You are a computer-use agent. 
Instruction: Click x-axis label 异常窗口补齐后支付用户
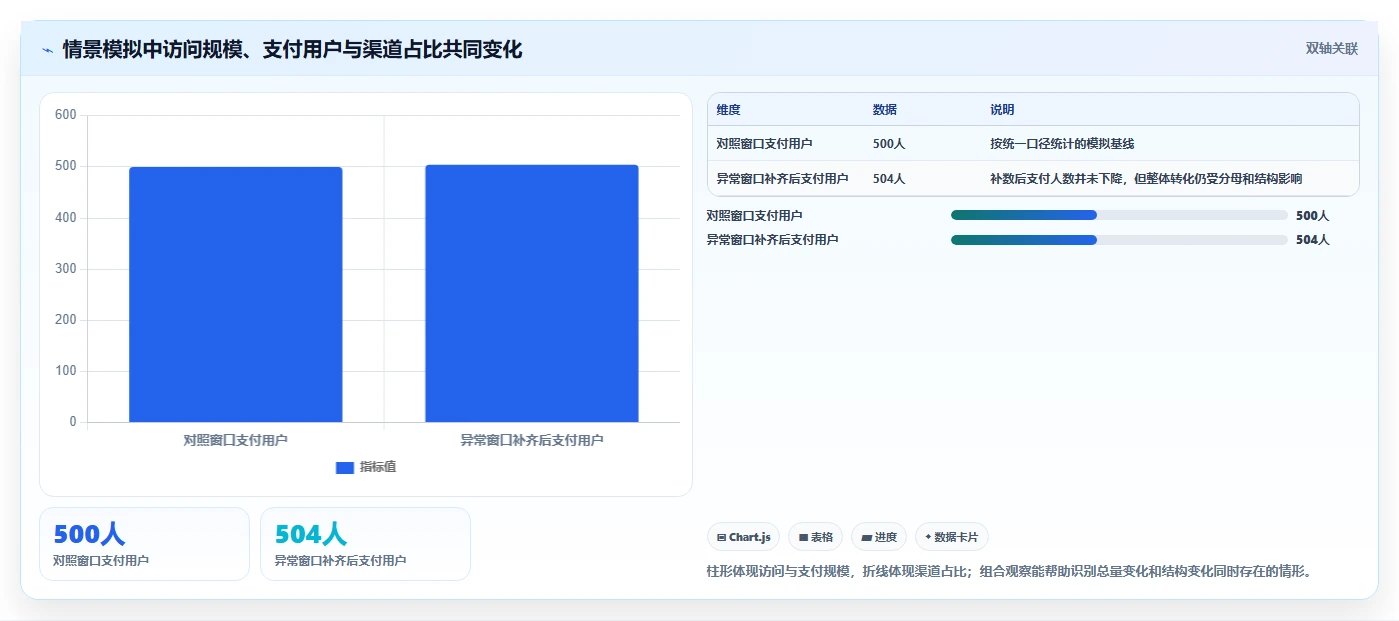tap(532, 440)
